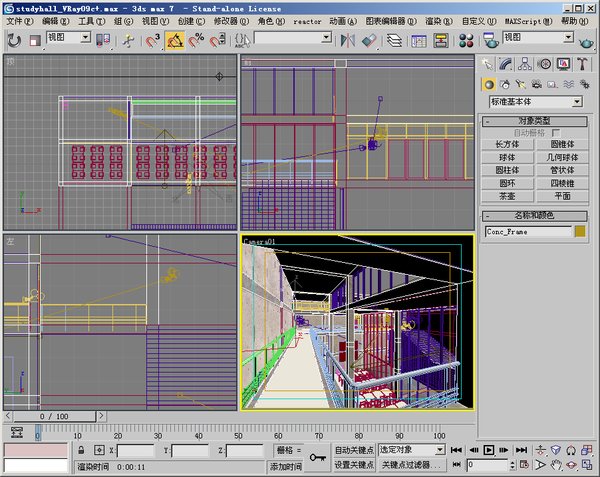
Task: Toggle 自动关键点 mode
Action: (x=354, y=450)
